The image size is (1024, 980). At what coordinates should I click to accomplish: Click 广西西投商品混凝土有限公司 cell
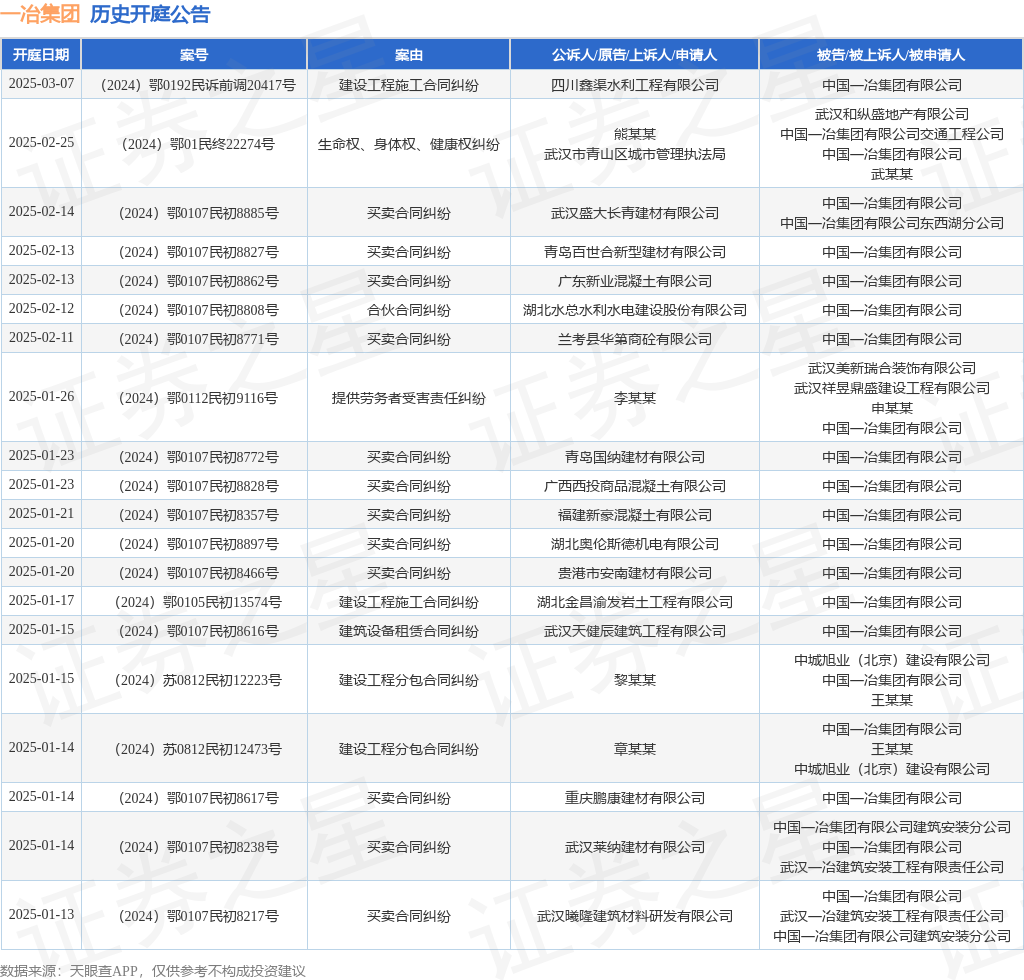634,486
